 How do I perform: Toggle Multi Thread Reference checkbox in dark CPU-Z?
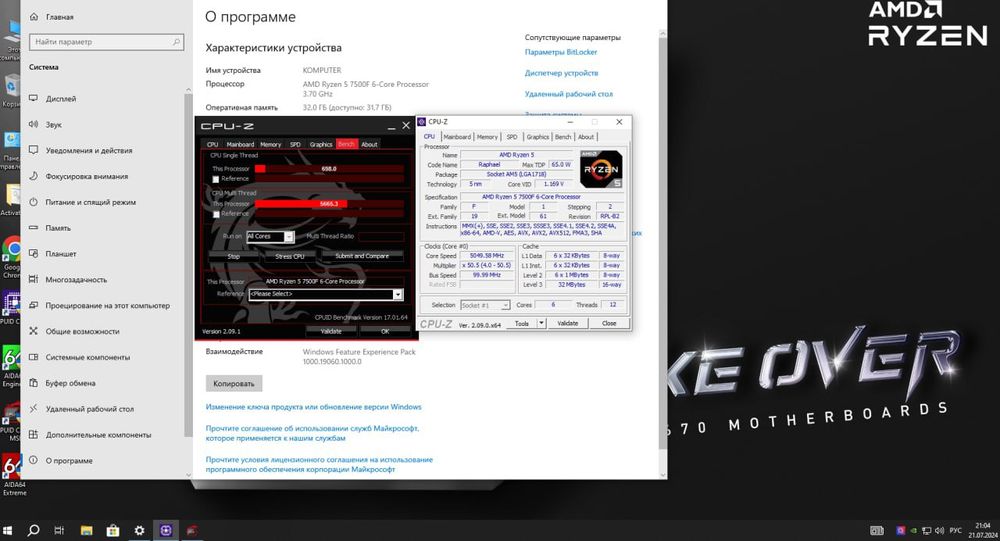[x=216, y=214]
